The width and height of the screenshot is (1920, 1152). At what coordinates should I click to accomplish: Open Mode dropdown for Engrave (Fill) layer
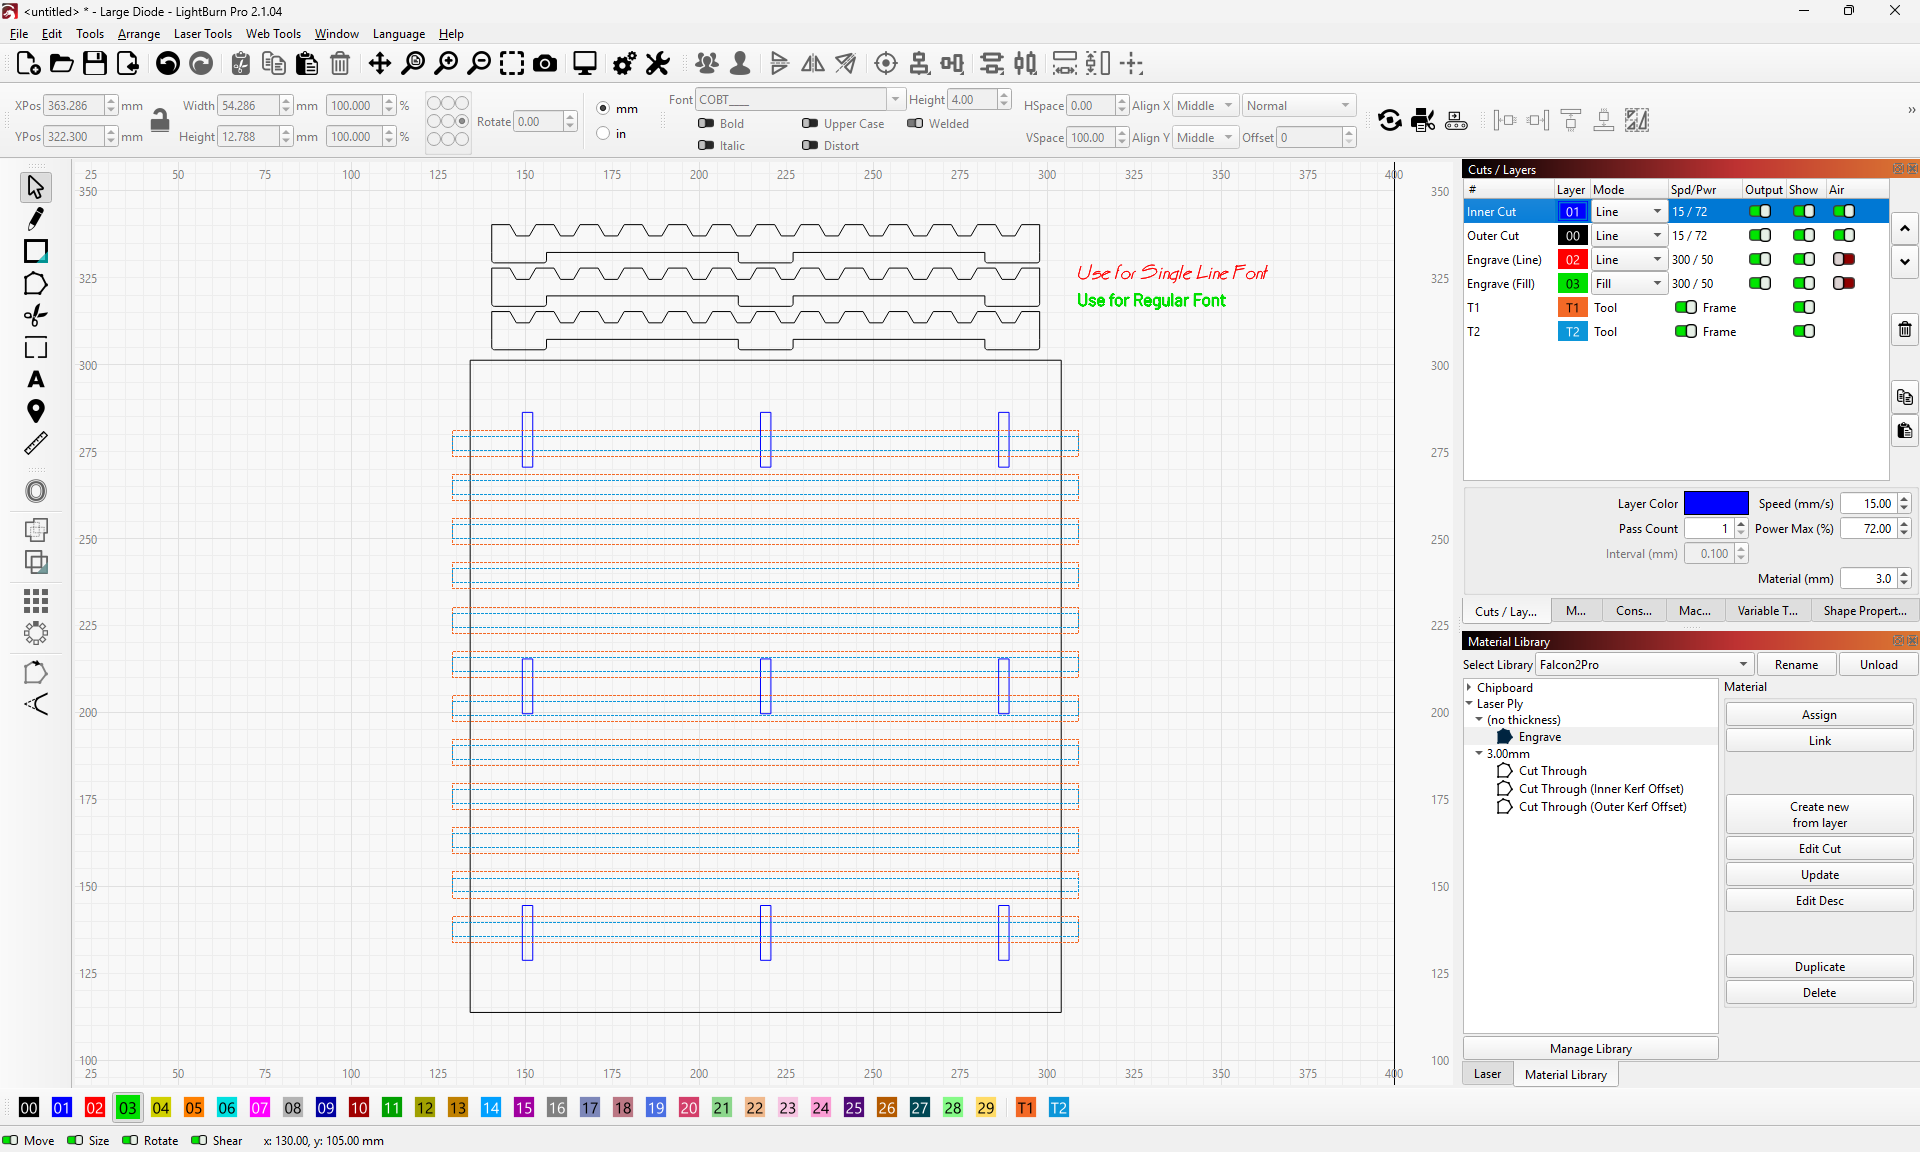coord(1629,283)
